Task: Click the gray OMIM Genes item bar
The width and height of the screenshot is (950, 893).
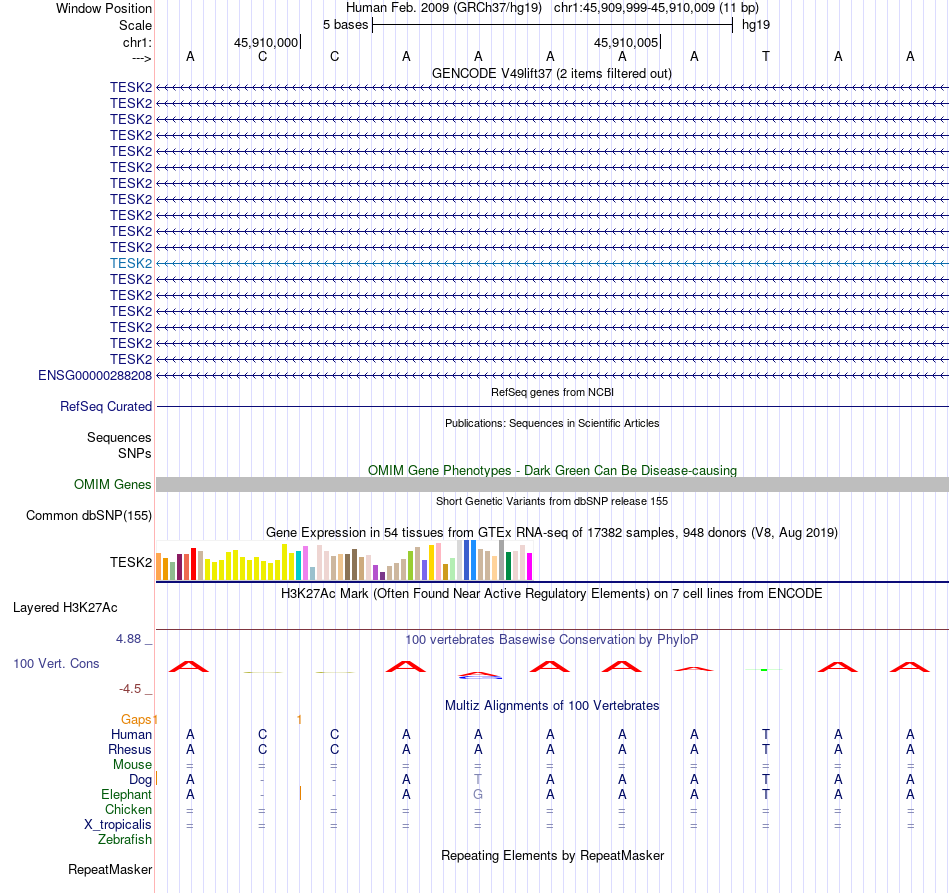Action: pos(552,485)
